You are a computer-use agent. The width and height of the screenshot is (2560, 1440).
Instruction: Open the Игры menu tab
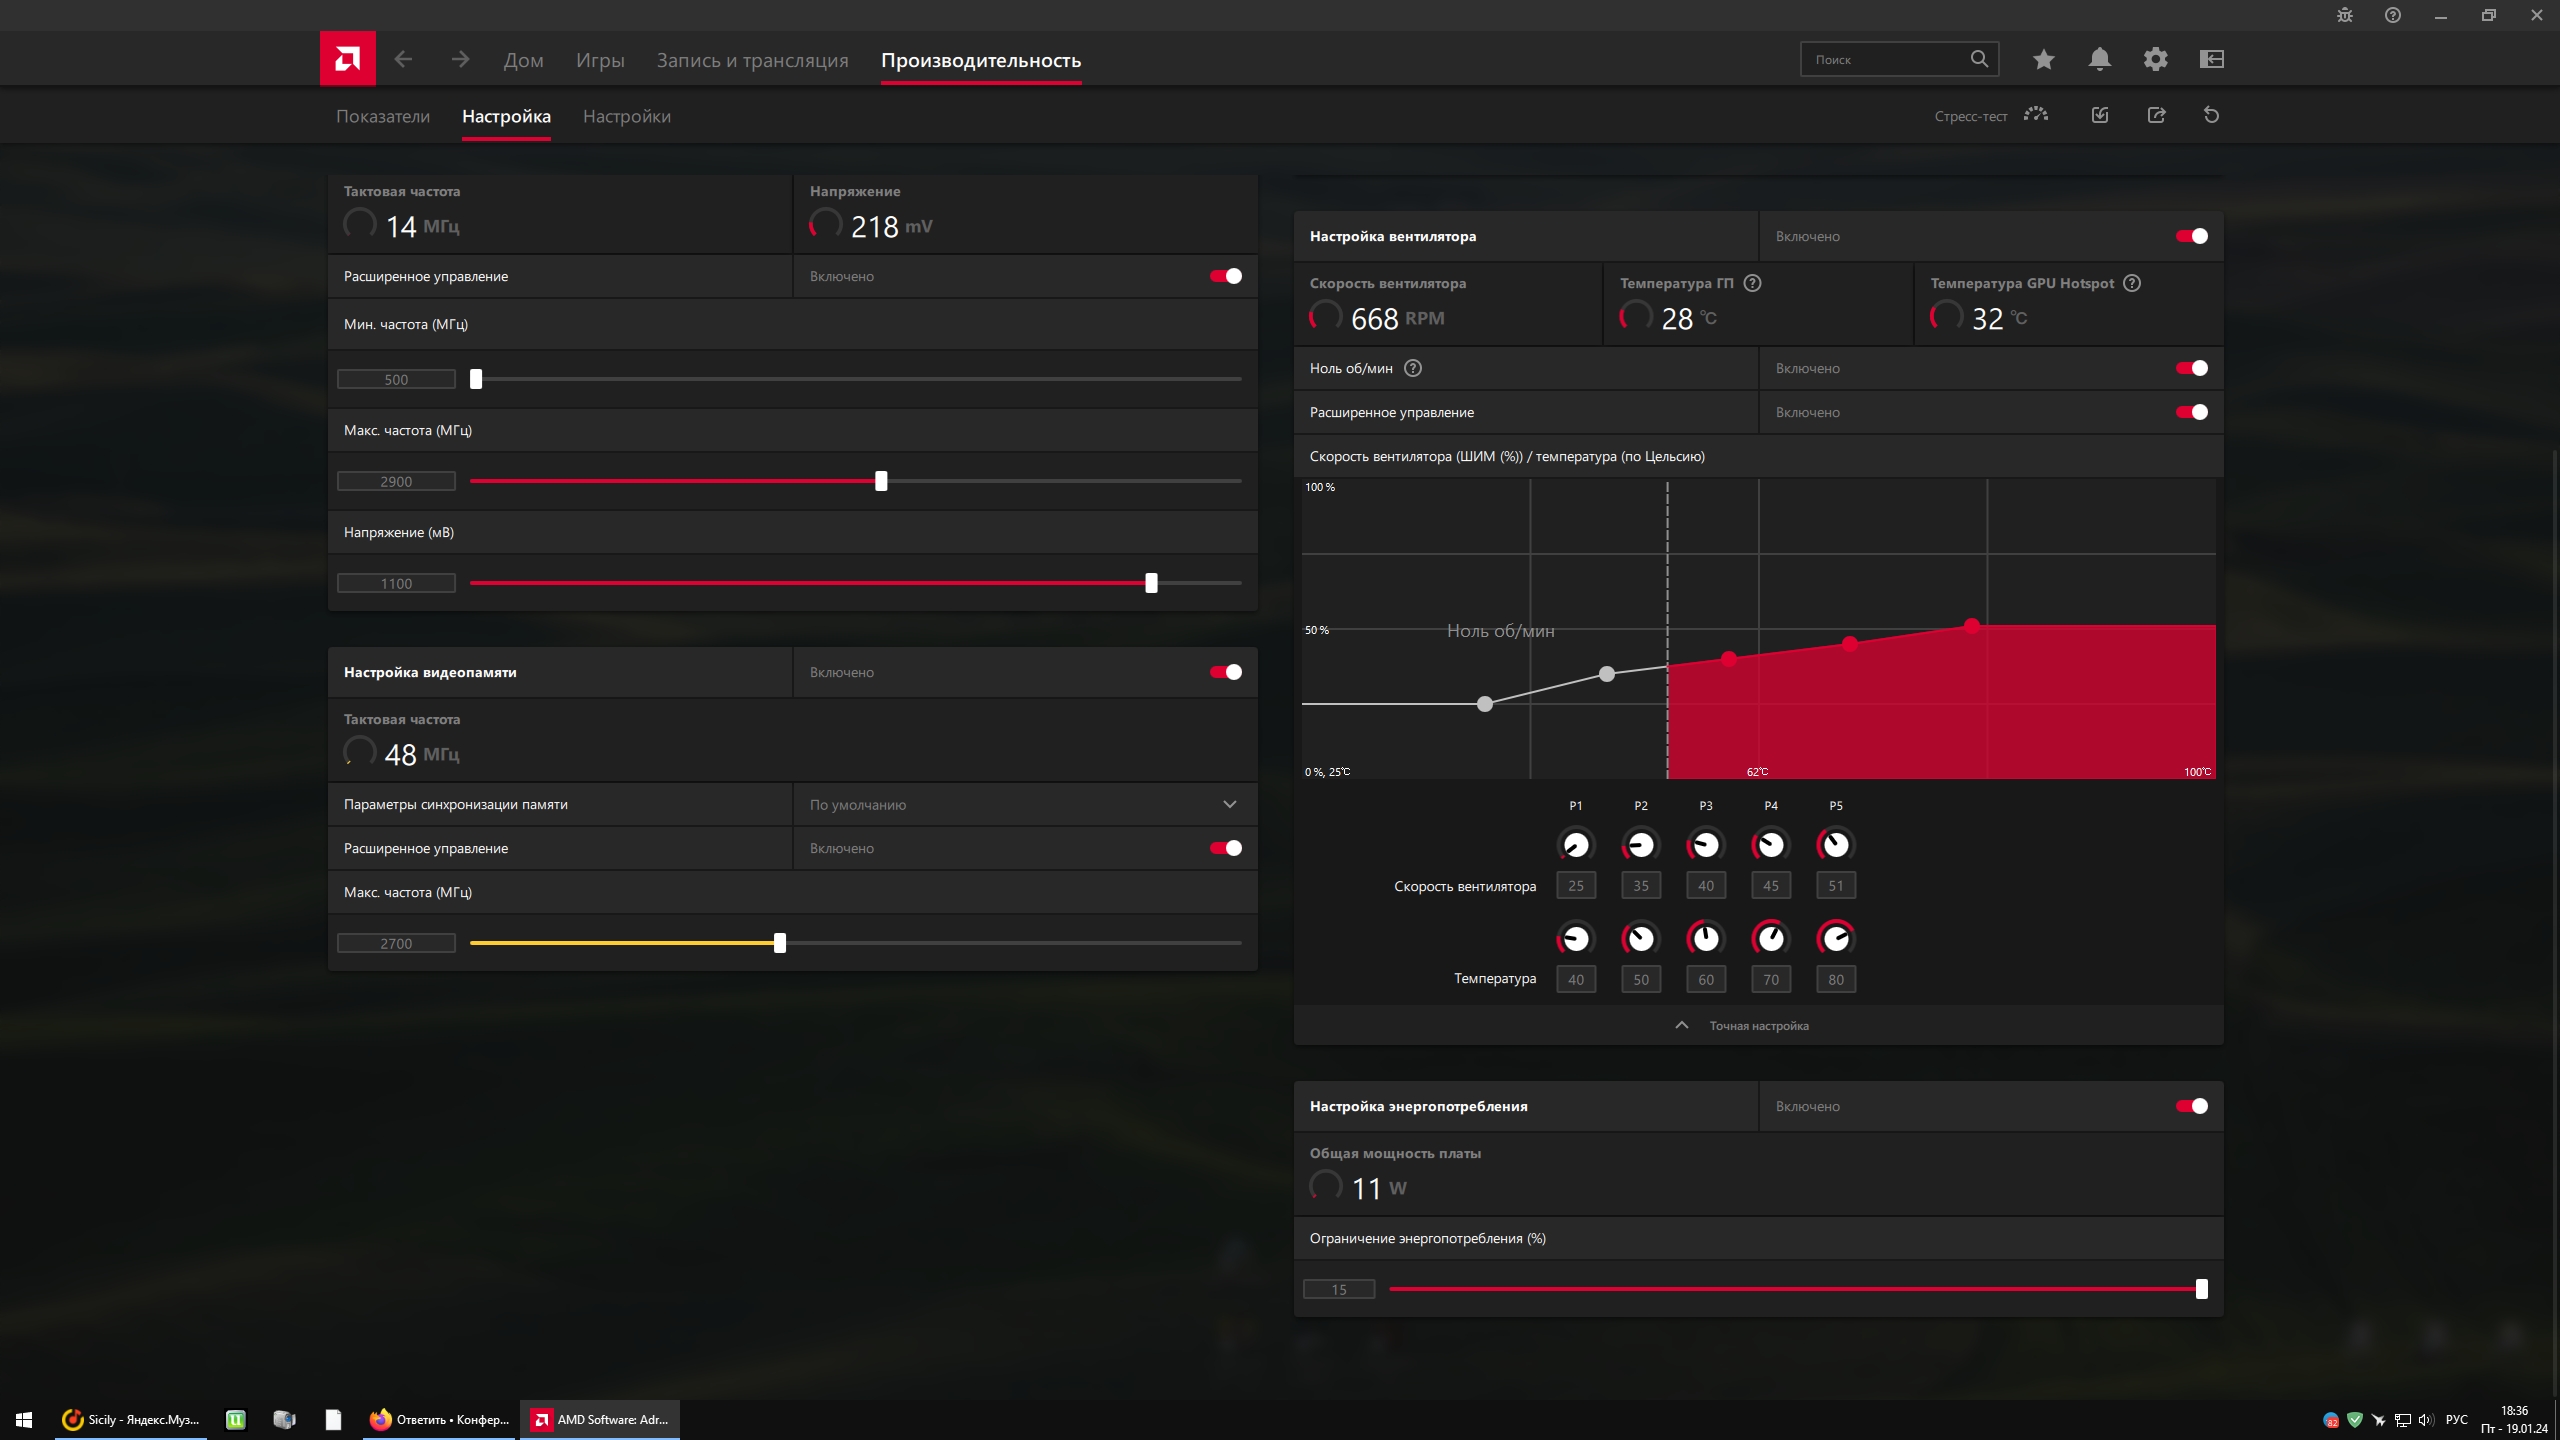[x=600, y=60]
